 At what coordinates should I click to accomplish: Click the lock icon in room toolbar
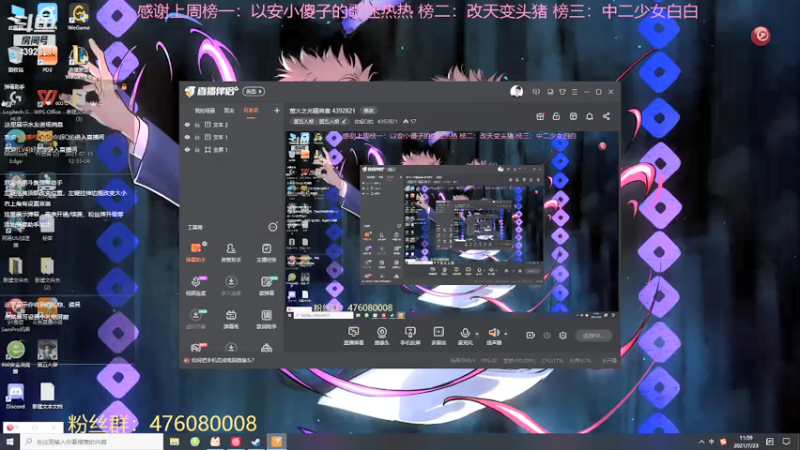(x=556, y=116)
